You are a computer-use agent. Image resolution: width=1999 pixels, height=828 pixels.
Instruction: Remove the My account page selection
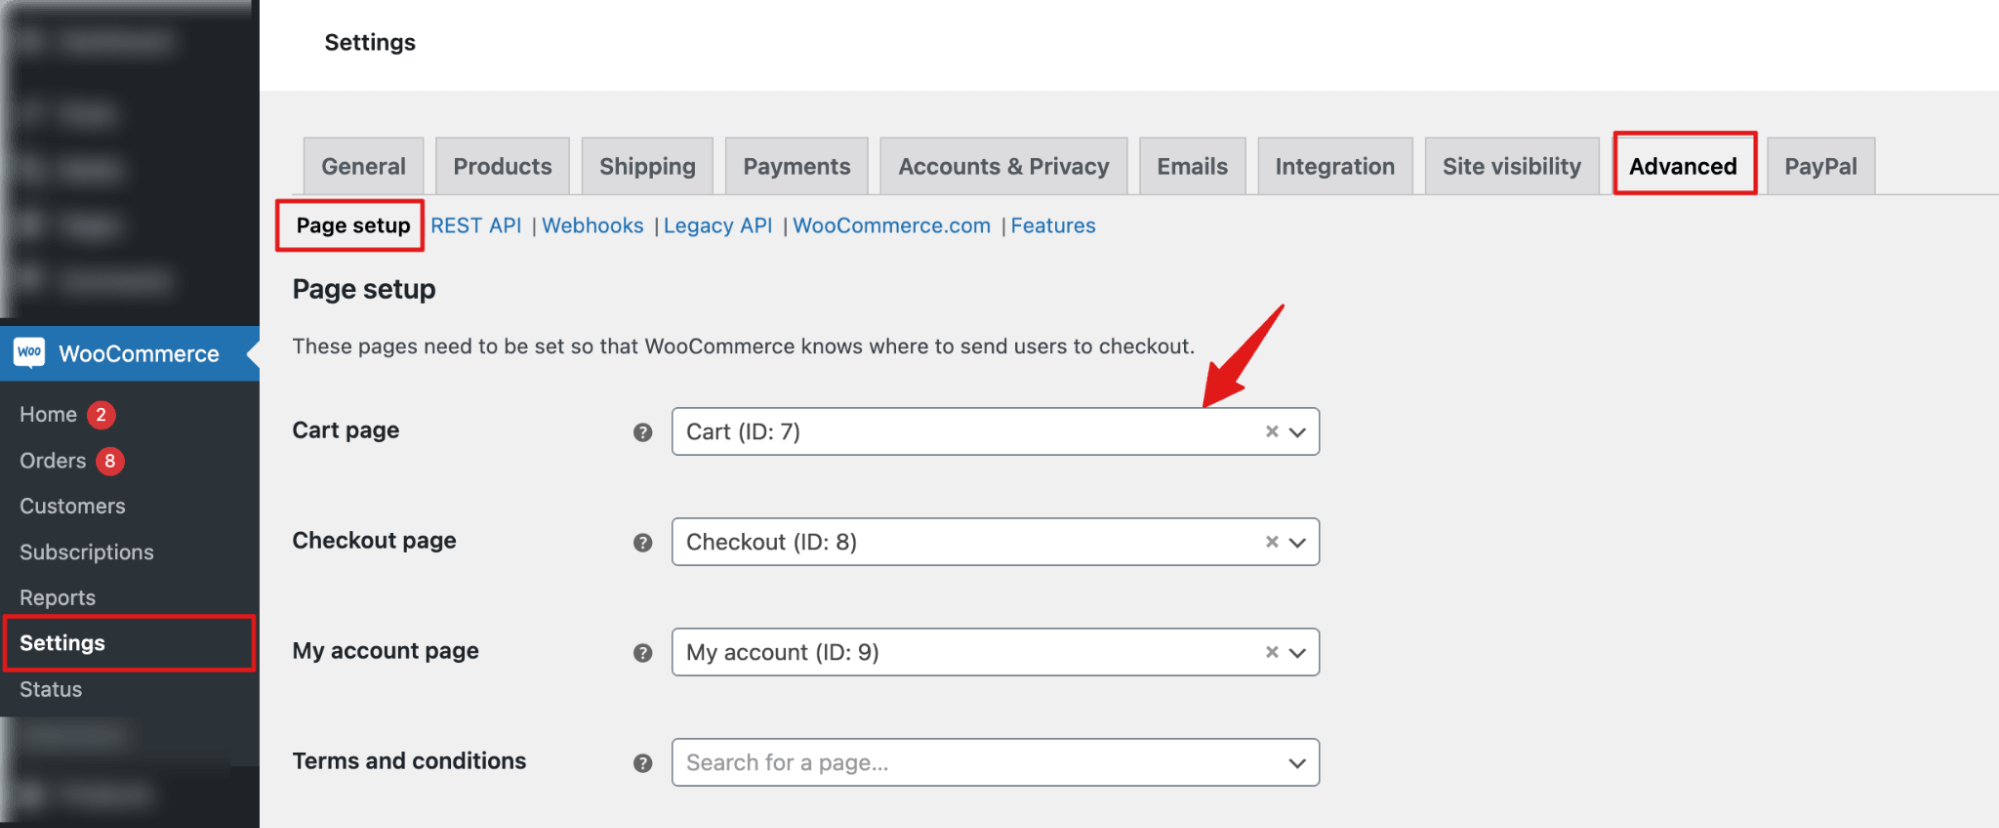coord(1271,652)
